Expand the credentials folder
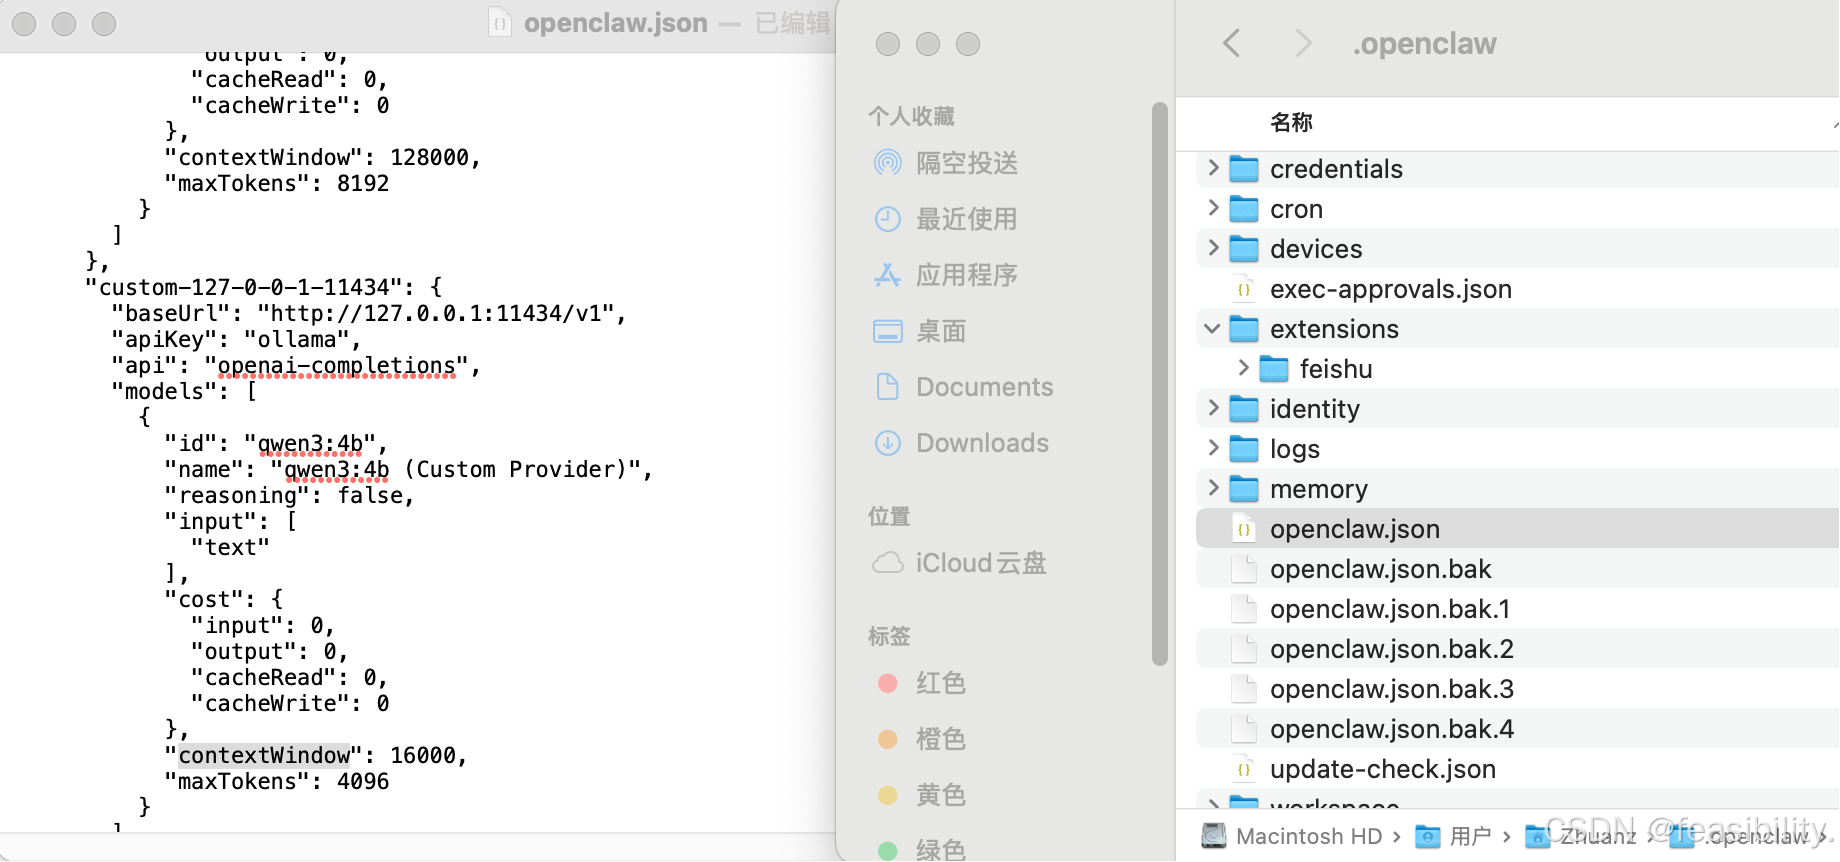The height and width of the screenshot is (862, 1840). pyautogui.click(x=1213, y=168)
